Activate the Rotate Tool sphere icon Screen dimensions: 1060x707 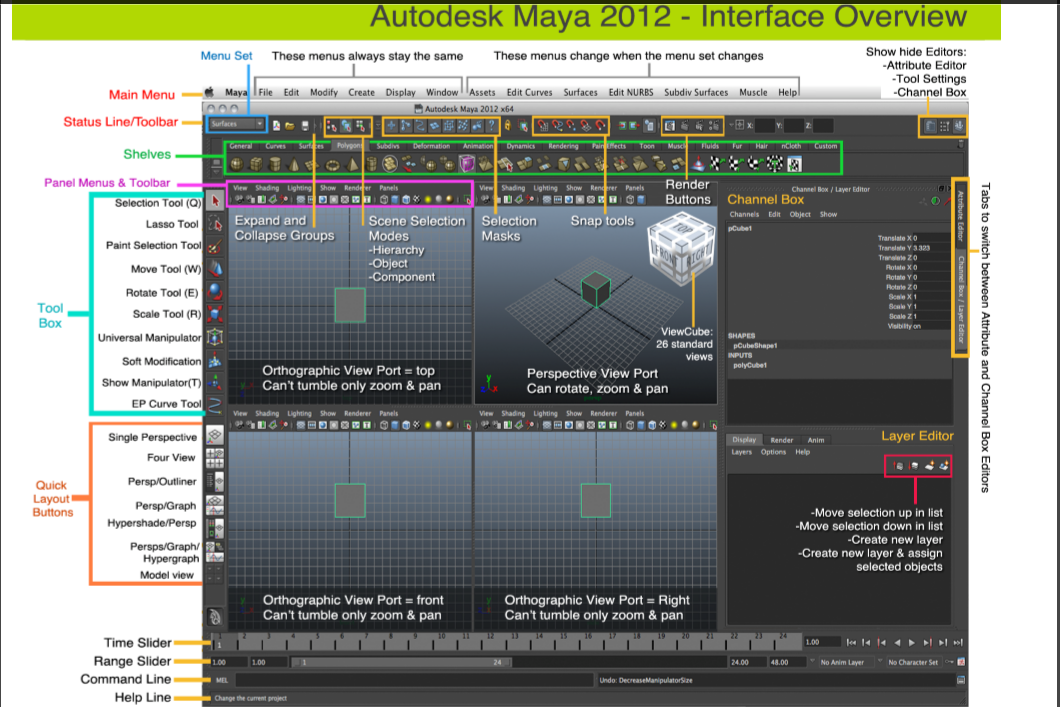coord(215,291)
